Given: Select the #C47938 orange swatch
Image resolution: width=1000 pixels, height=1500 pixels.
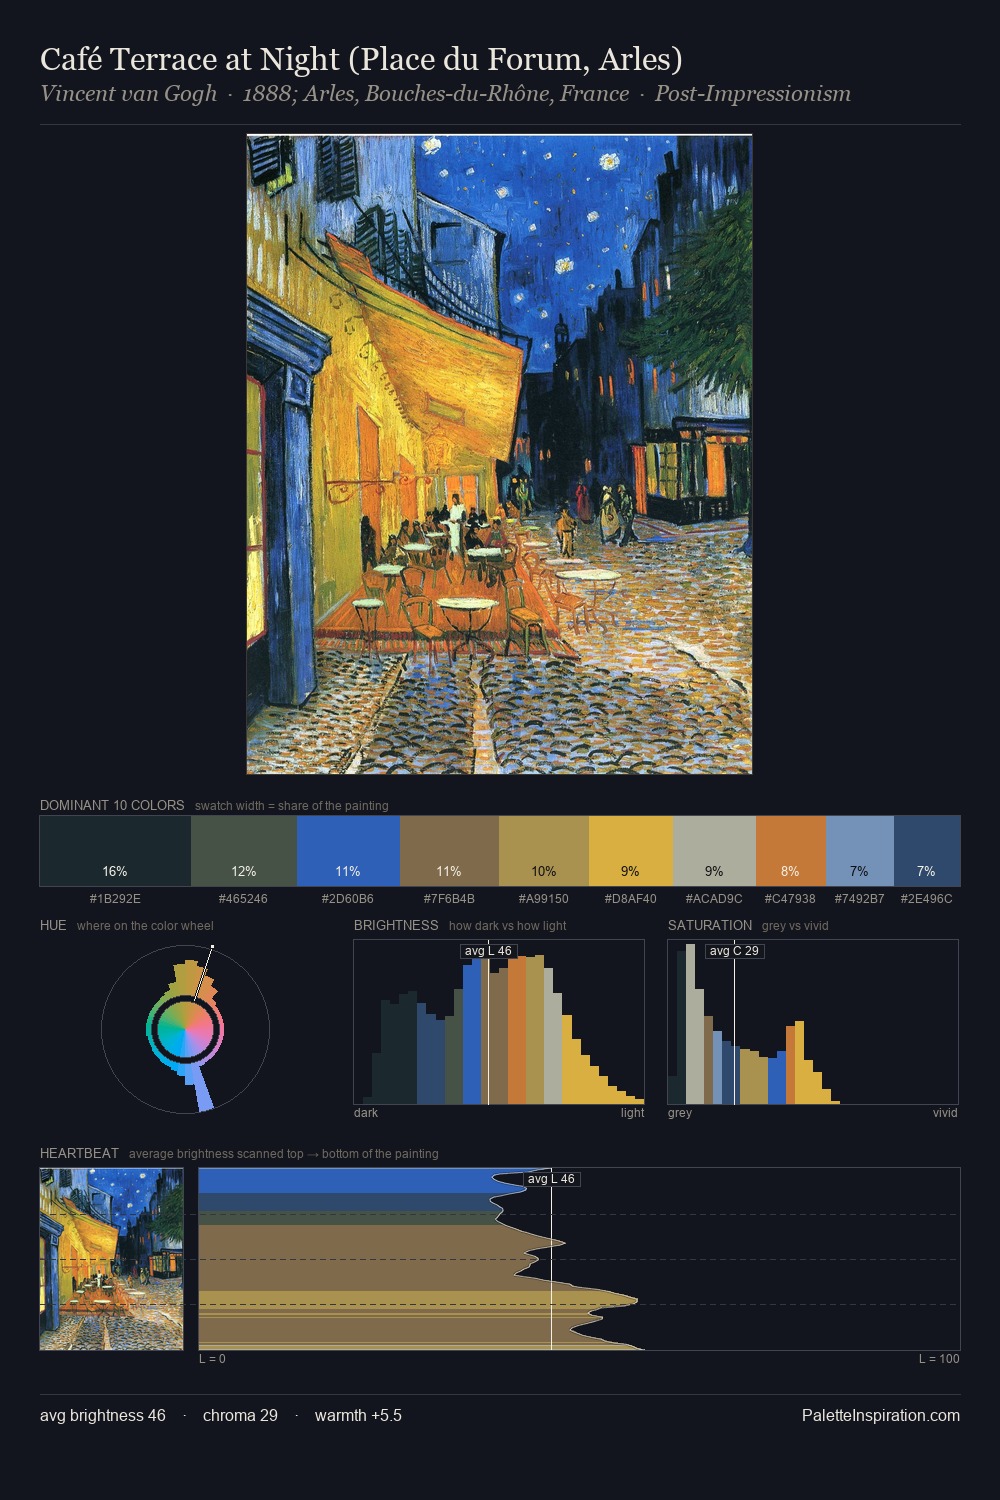Looking at the screenshot, I should (791, 851).
